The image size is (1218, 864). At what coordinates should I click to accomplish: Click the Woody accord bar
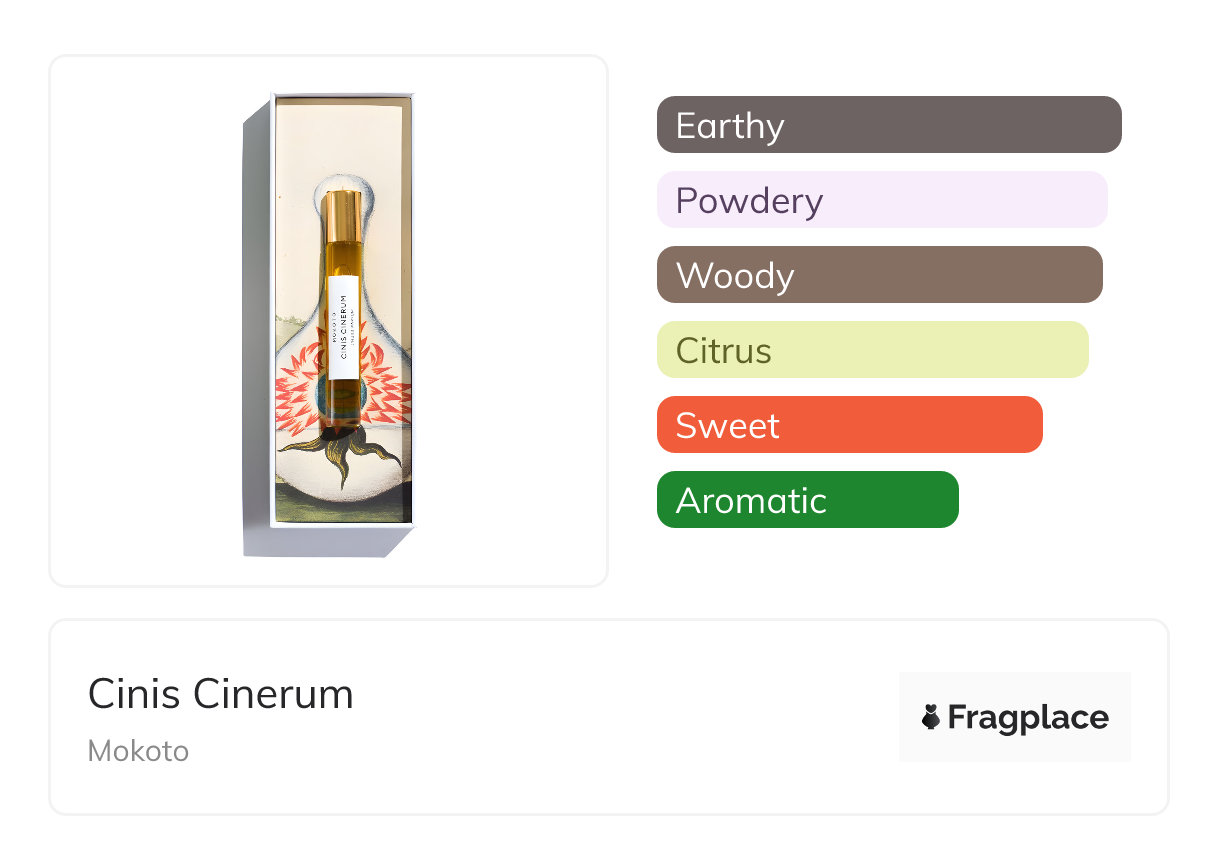(x=879, y=275)
